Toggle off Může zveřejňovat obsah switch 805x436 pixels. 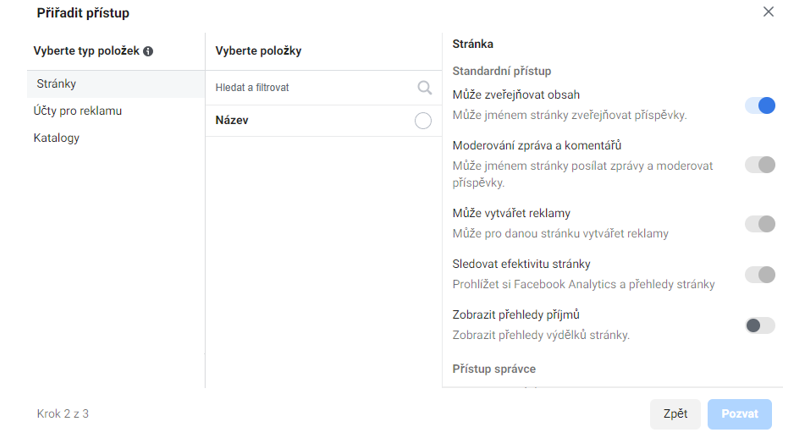pos(760,106)
